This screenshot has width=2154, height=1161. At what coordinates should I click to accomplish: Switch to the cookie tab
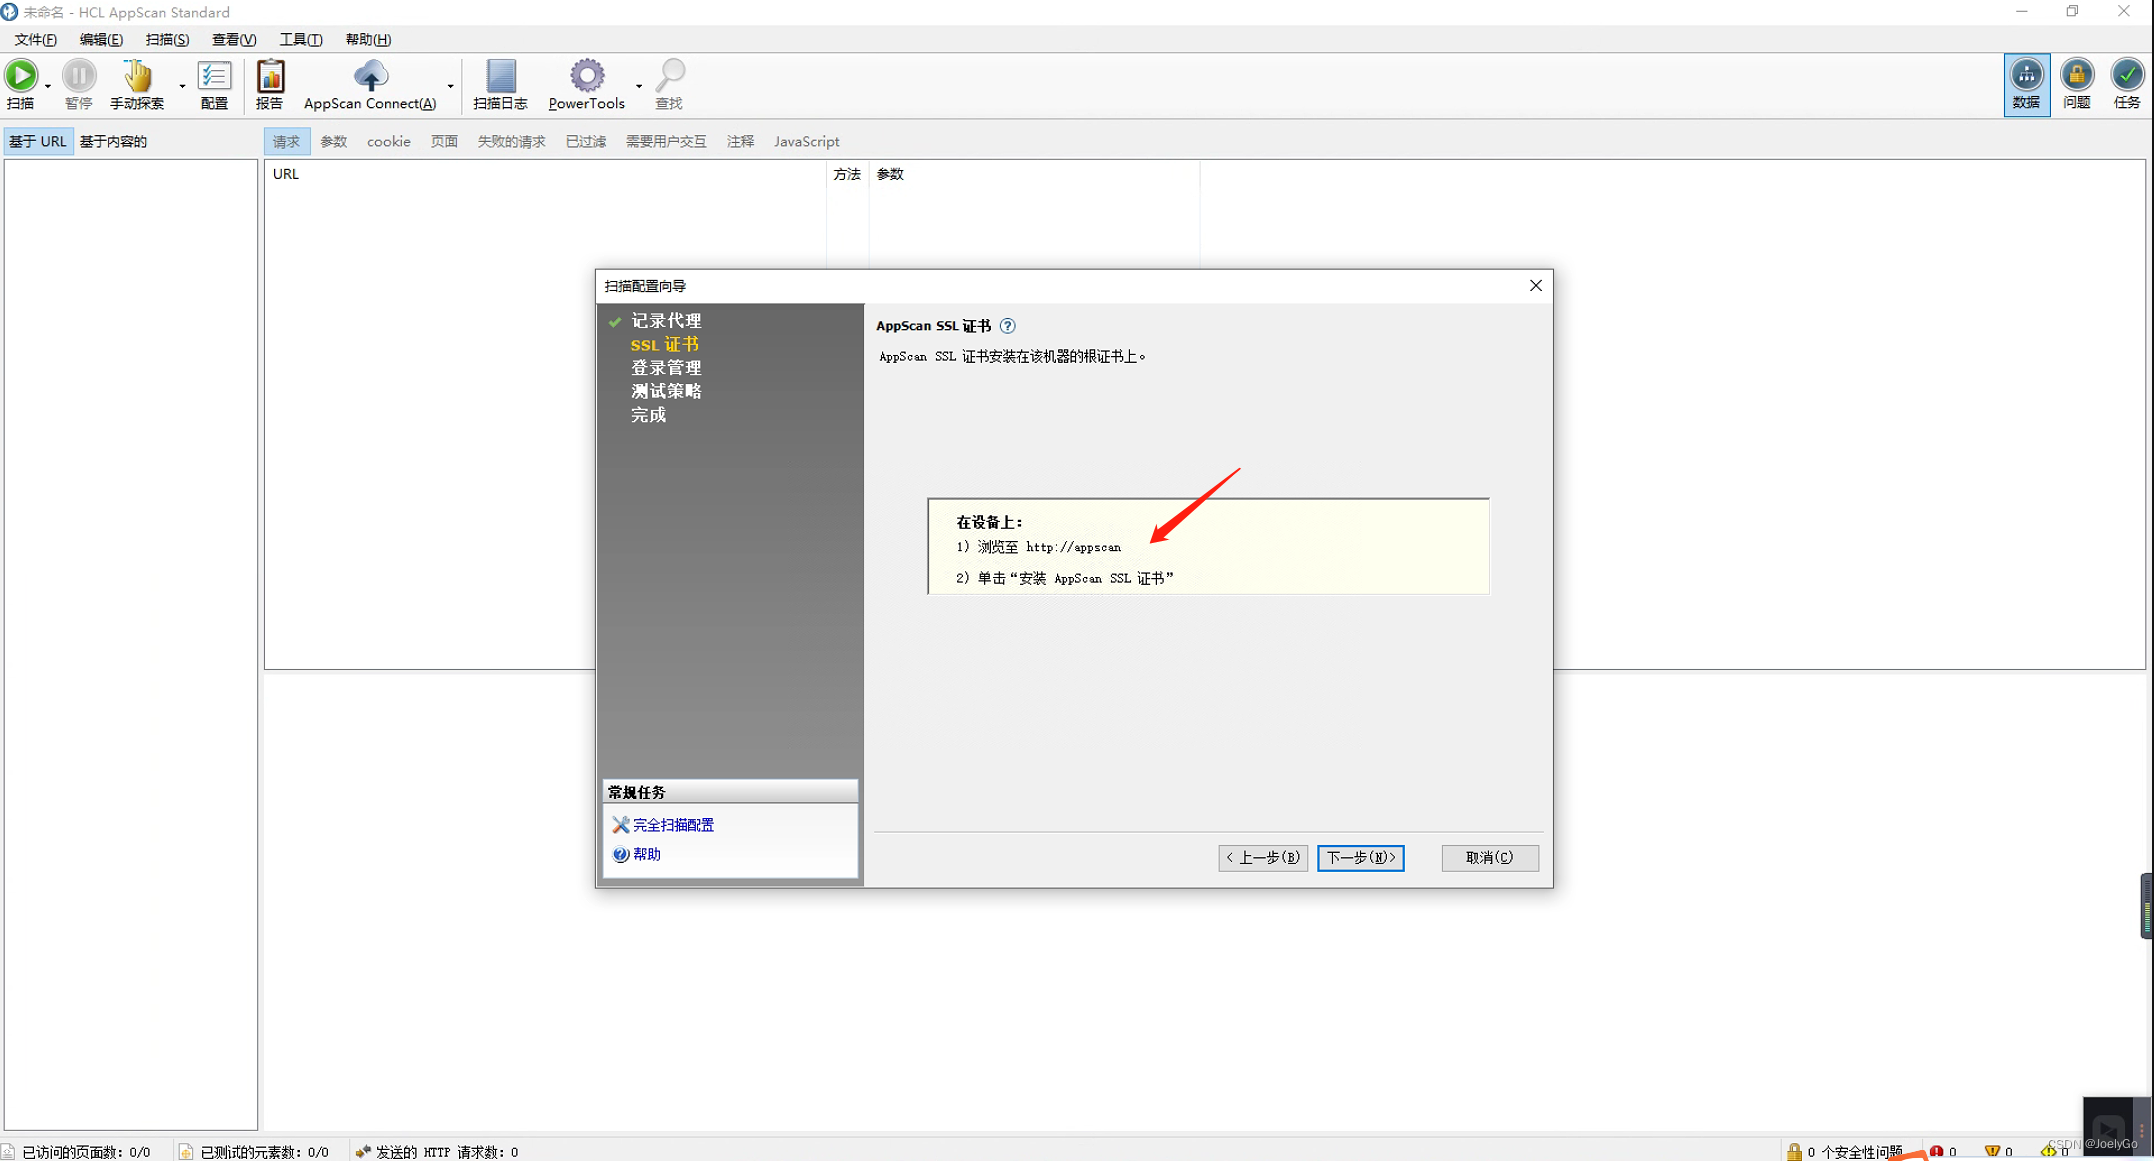388,141
